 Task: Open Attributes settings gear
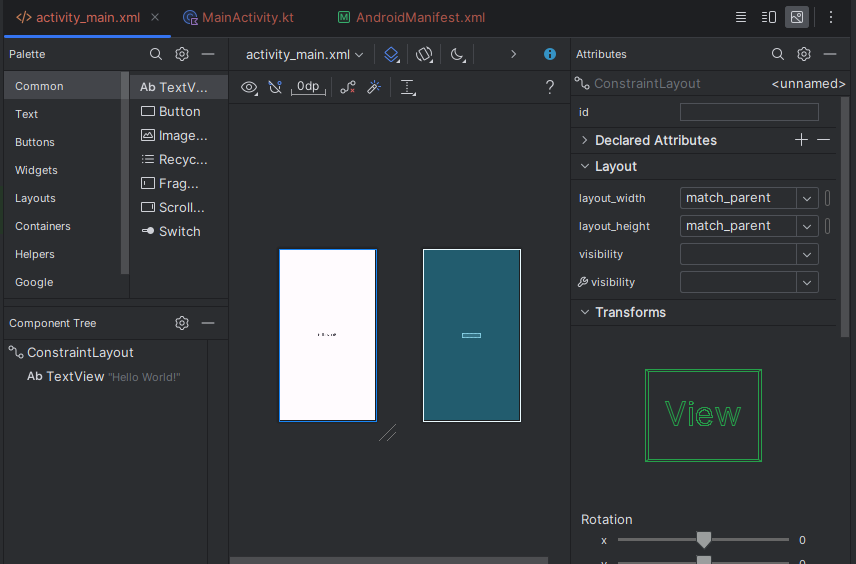coord(804,54)
